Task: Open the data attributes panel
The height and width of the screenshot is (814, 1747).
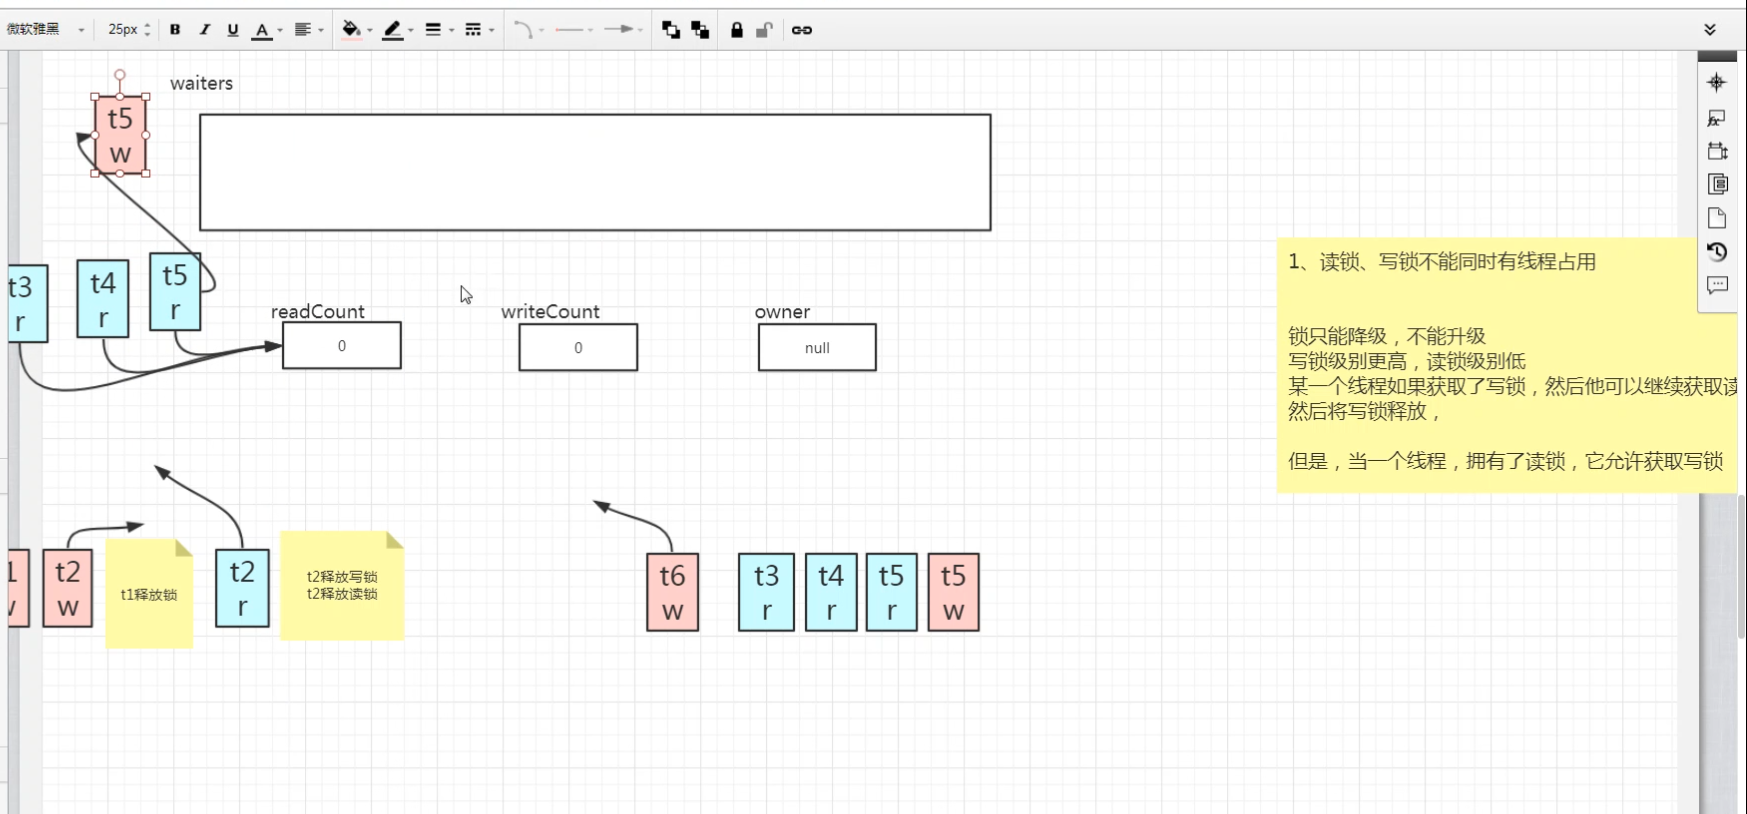Action: click(x=1717, y=184)
